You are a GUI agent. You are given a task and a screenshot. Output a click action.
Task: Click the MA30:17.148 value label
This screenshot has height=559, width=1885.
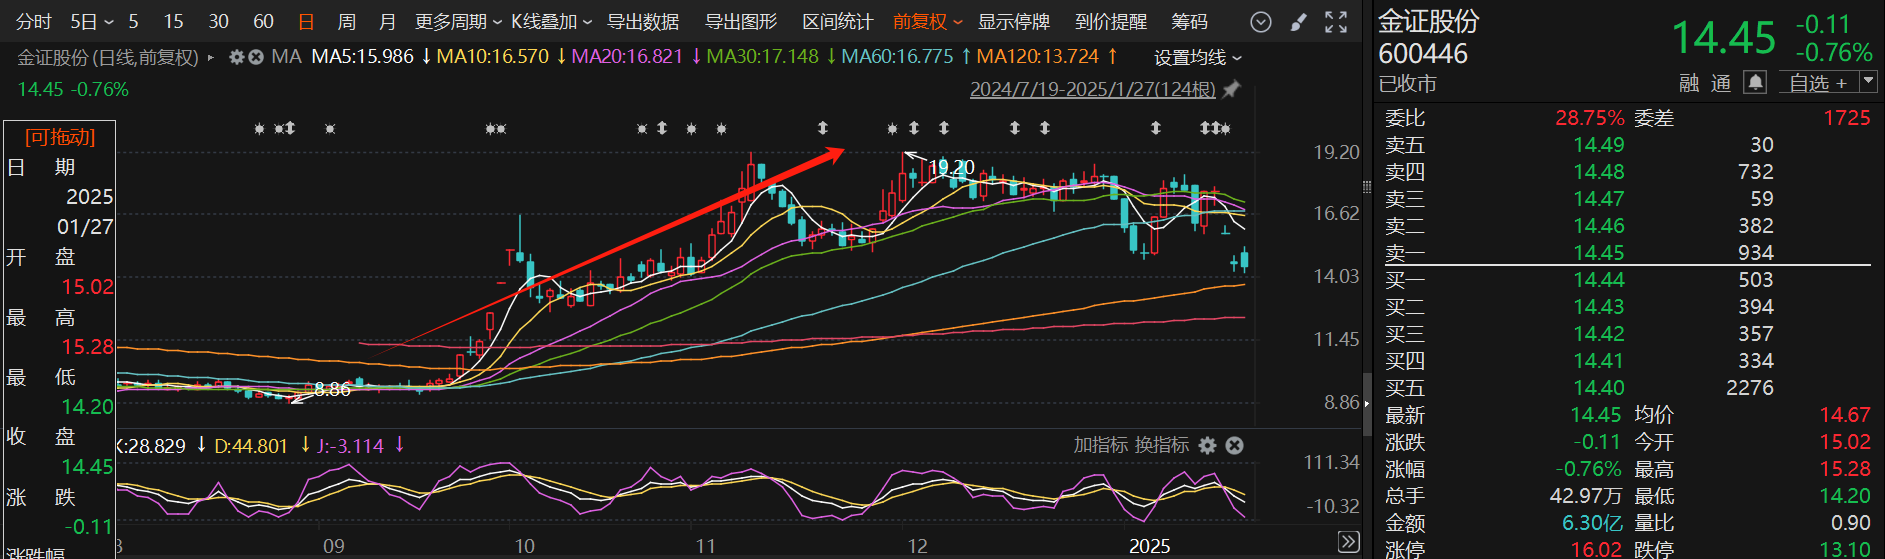tap(763, 57)
